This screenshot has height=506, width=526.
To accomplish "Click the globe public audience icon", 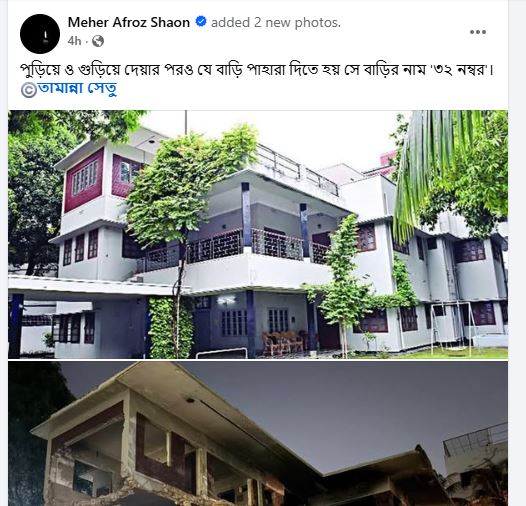I will [98, 41].
